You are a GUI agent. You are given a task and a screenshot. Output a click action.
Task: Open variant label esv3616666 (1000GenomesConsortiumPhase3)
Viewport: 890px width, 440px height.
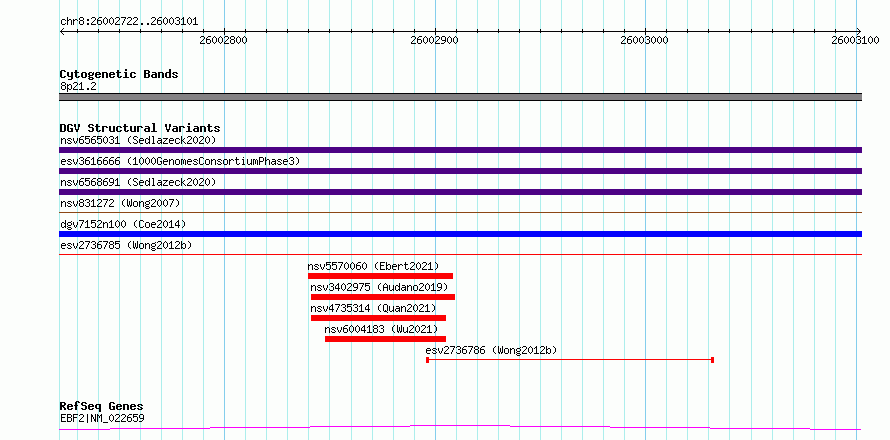[x=180, y=161]
